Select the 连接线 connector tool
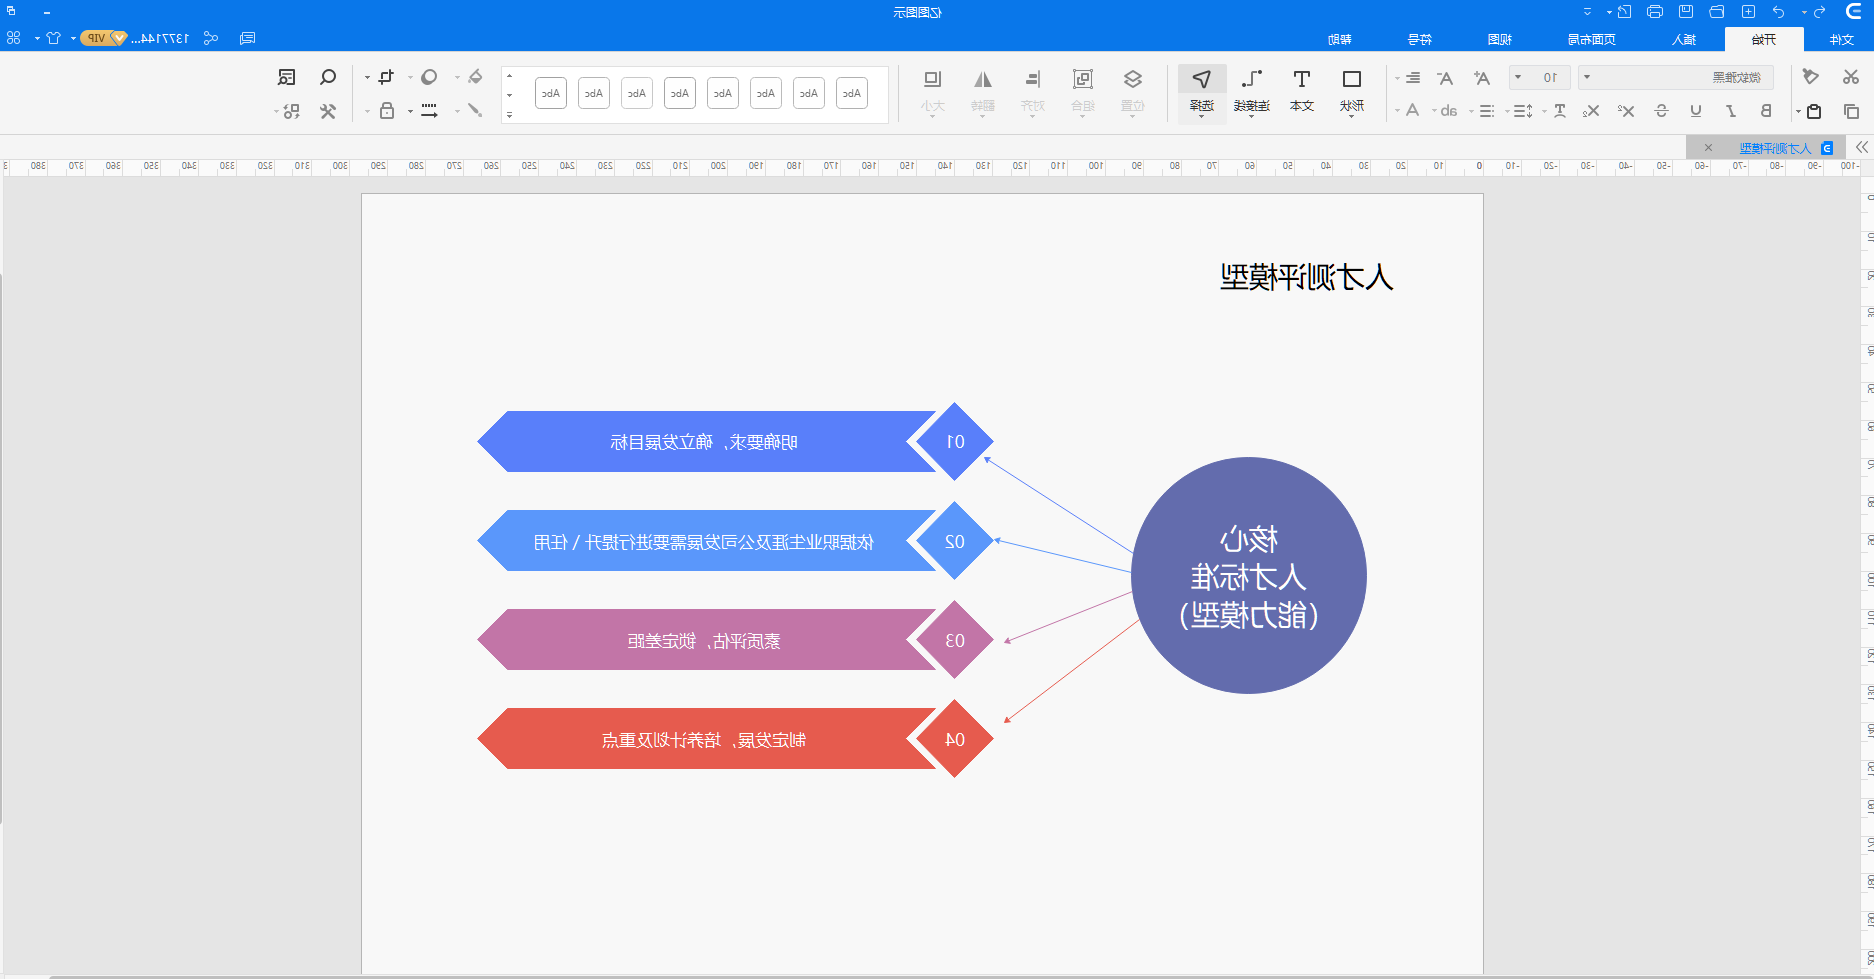1874x979 pixels. pyautogui.click(x=1252, y=91)
